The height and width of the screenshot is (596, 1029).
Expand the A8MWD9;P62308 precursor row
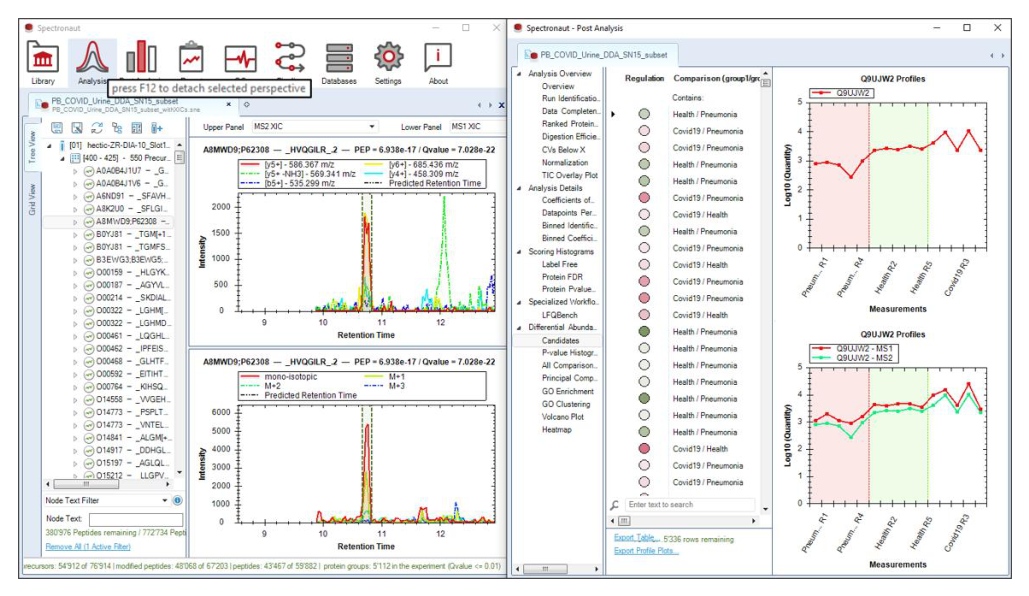(x=75, y=222)
